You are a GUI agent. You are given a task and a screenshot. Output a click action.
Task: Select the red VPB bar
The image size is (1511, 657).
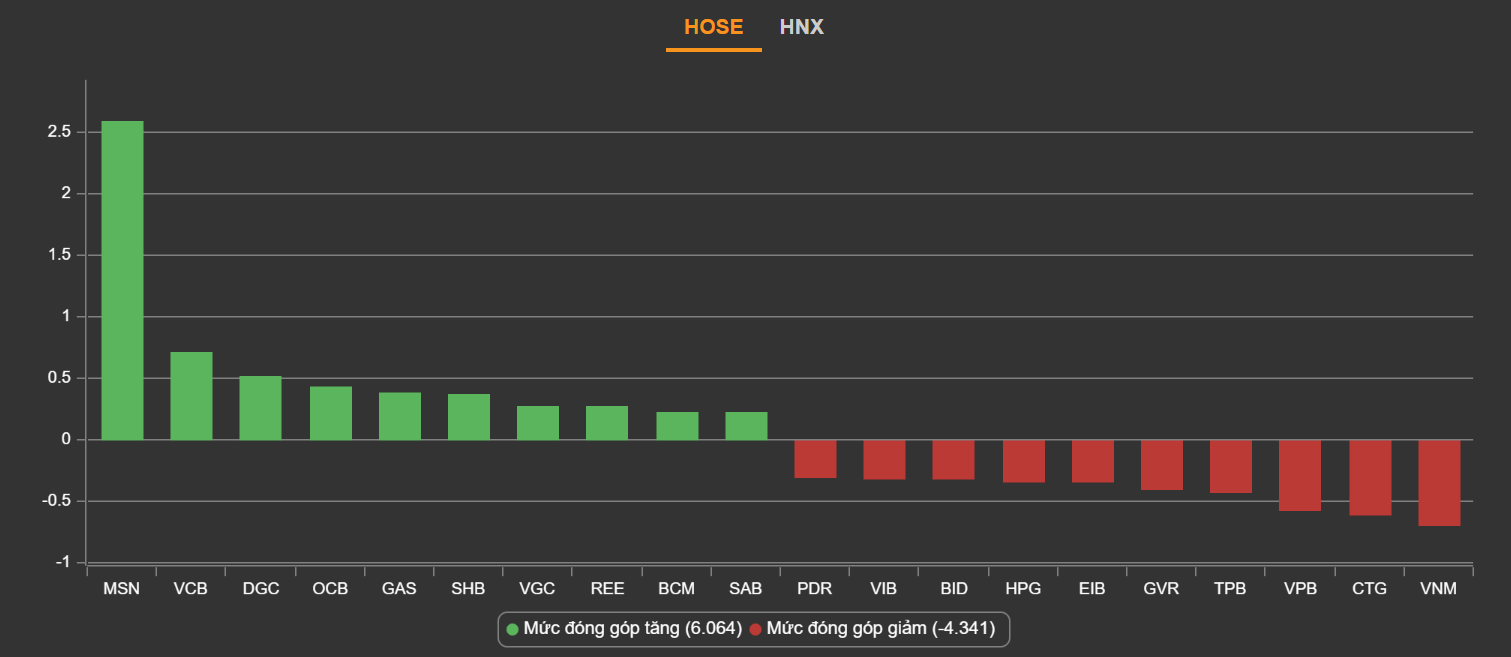click(1299, 475)
